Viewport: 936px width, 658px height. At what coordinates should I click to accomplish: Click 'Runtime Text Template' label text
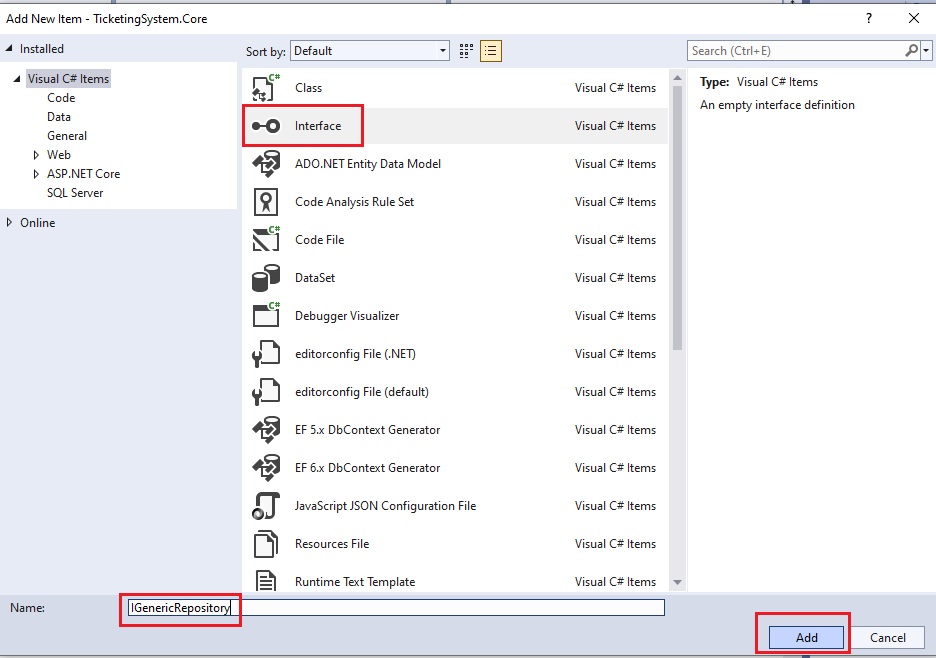(355, 582)
